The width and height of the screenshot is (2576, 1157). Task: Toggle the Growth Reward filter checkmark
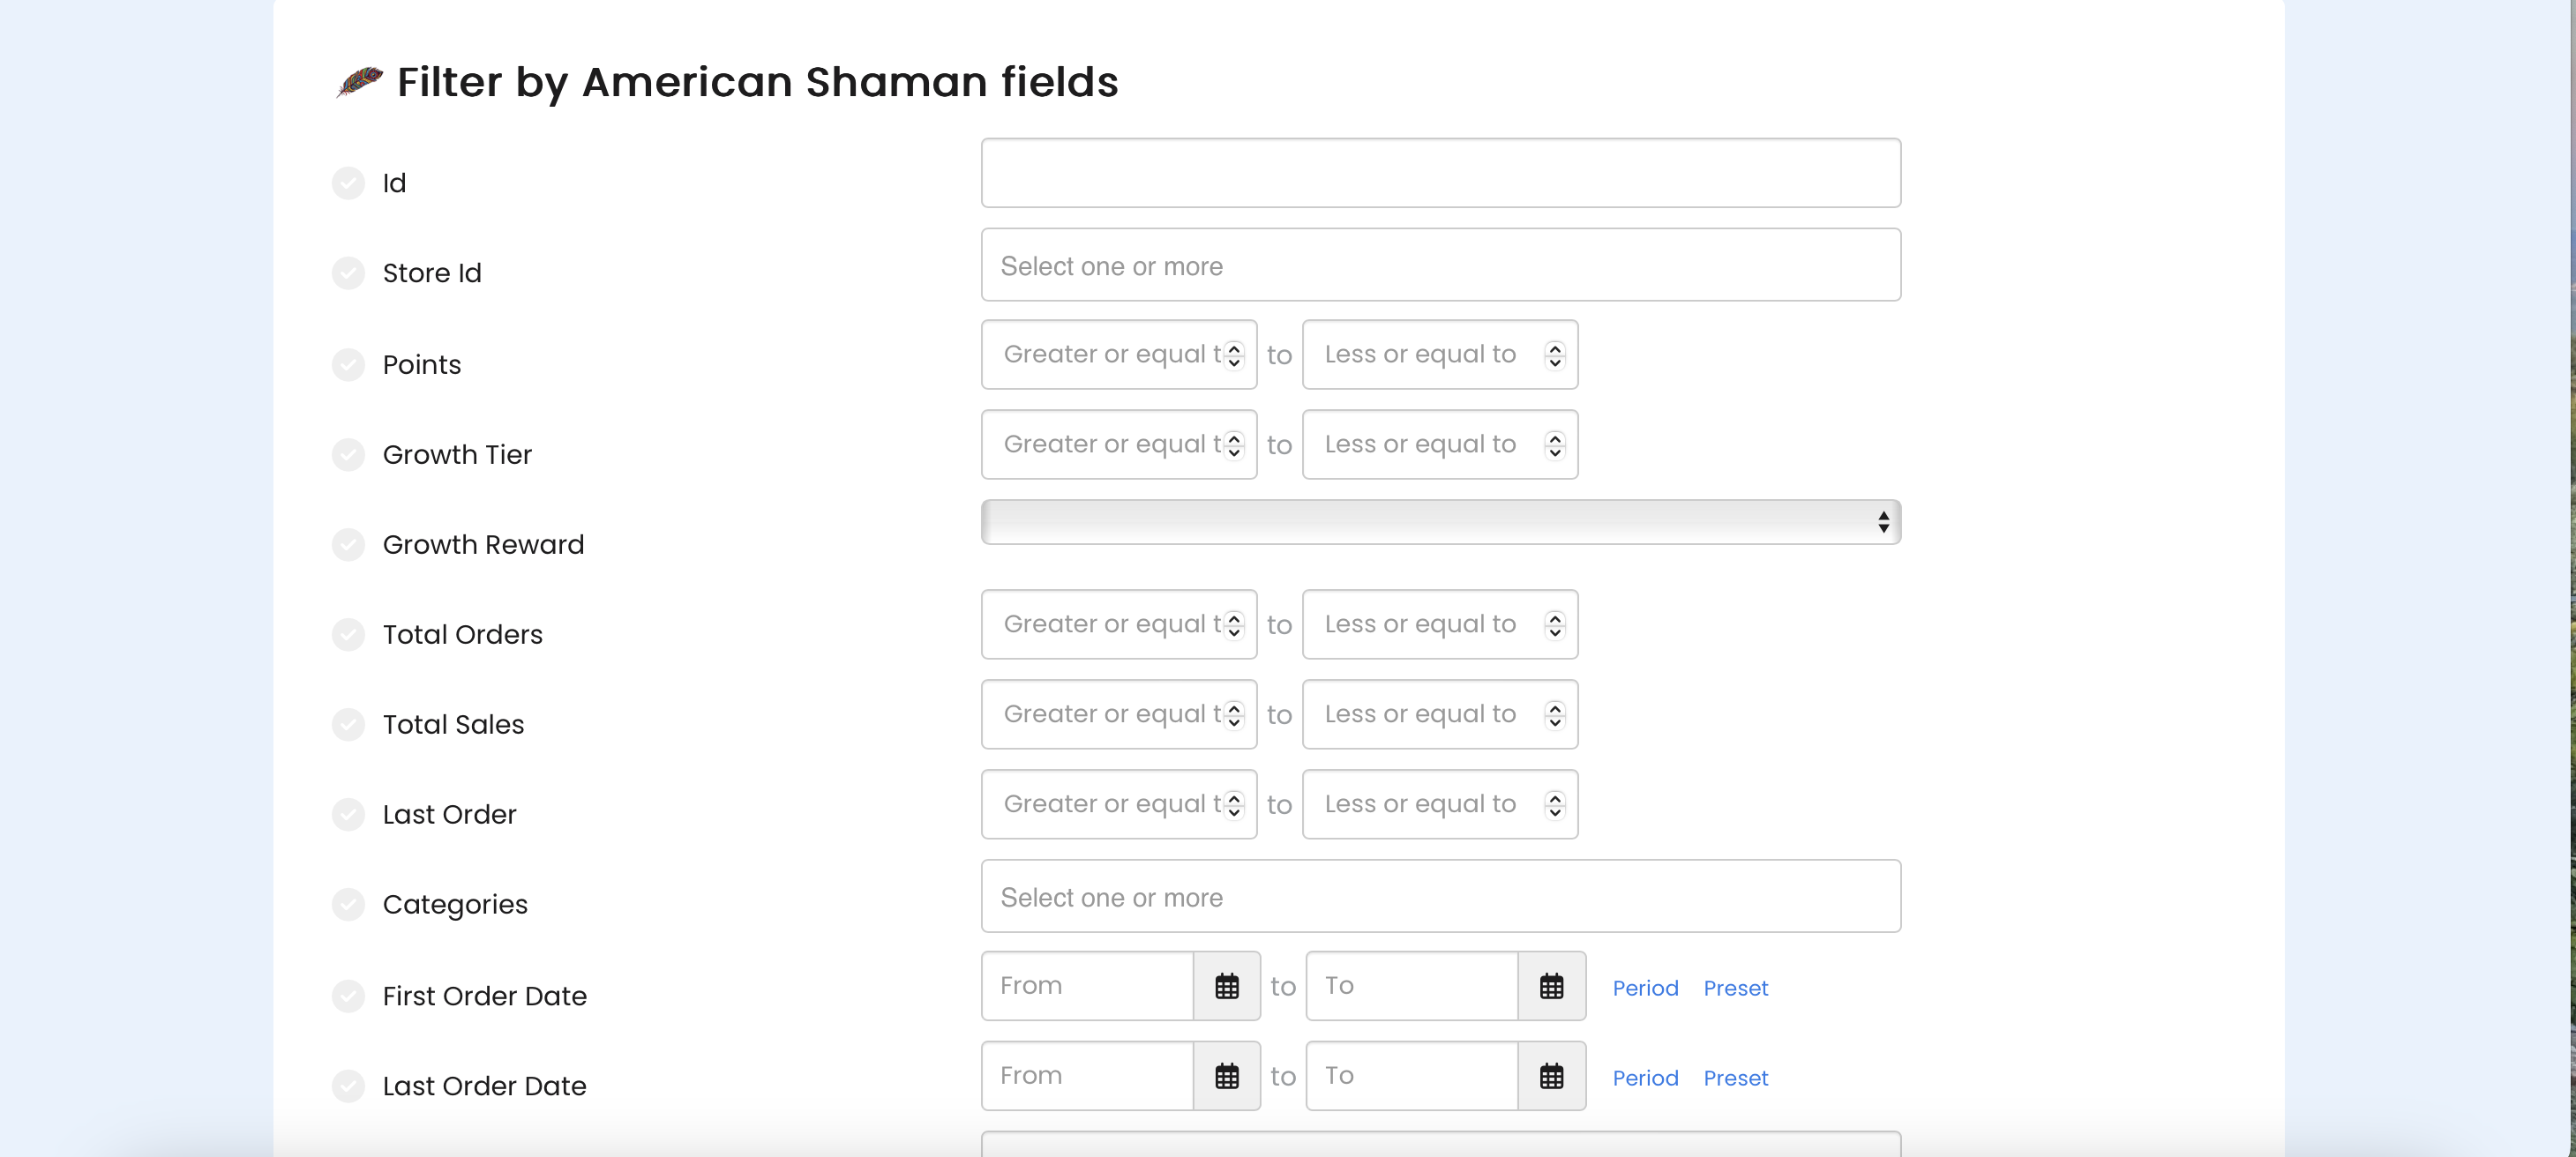348,545
